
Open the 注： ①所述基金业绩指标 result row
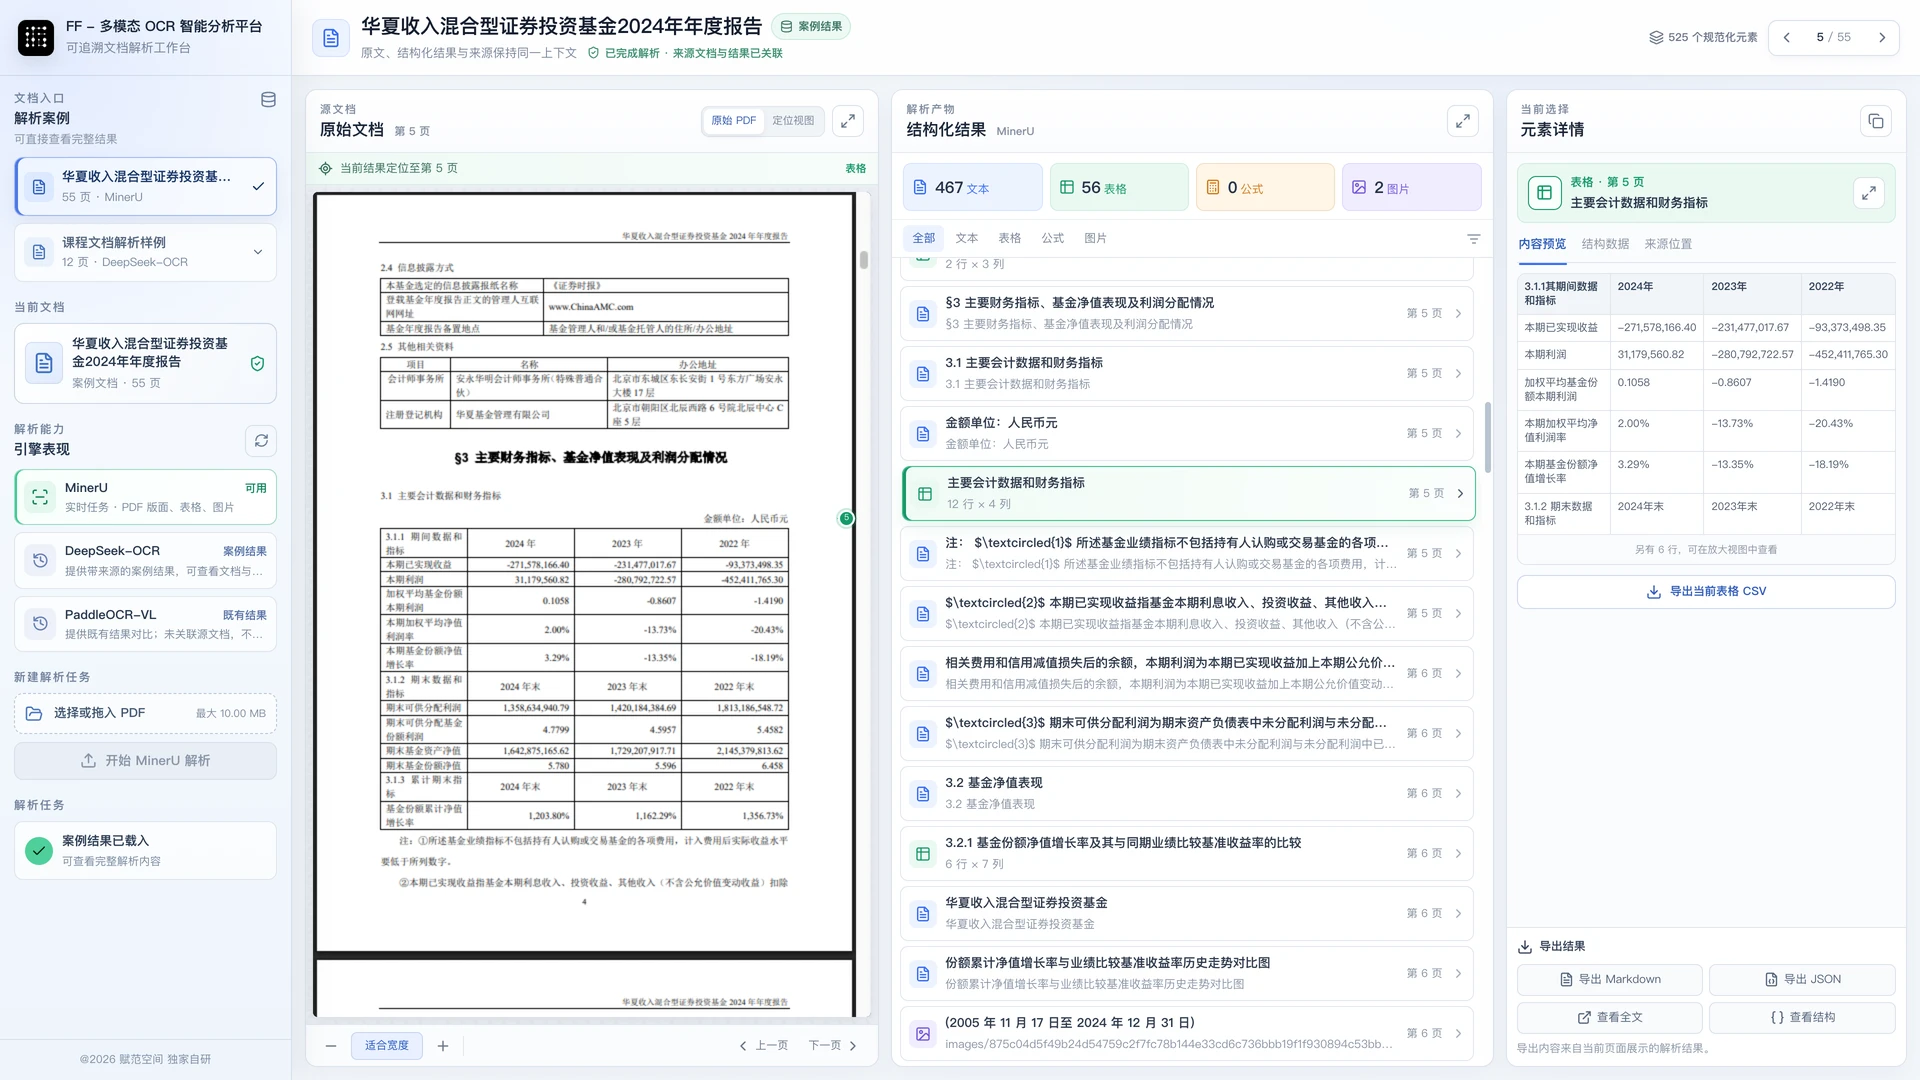(1187, 553)
